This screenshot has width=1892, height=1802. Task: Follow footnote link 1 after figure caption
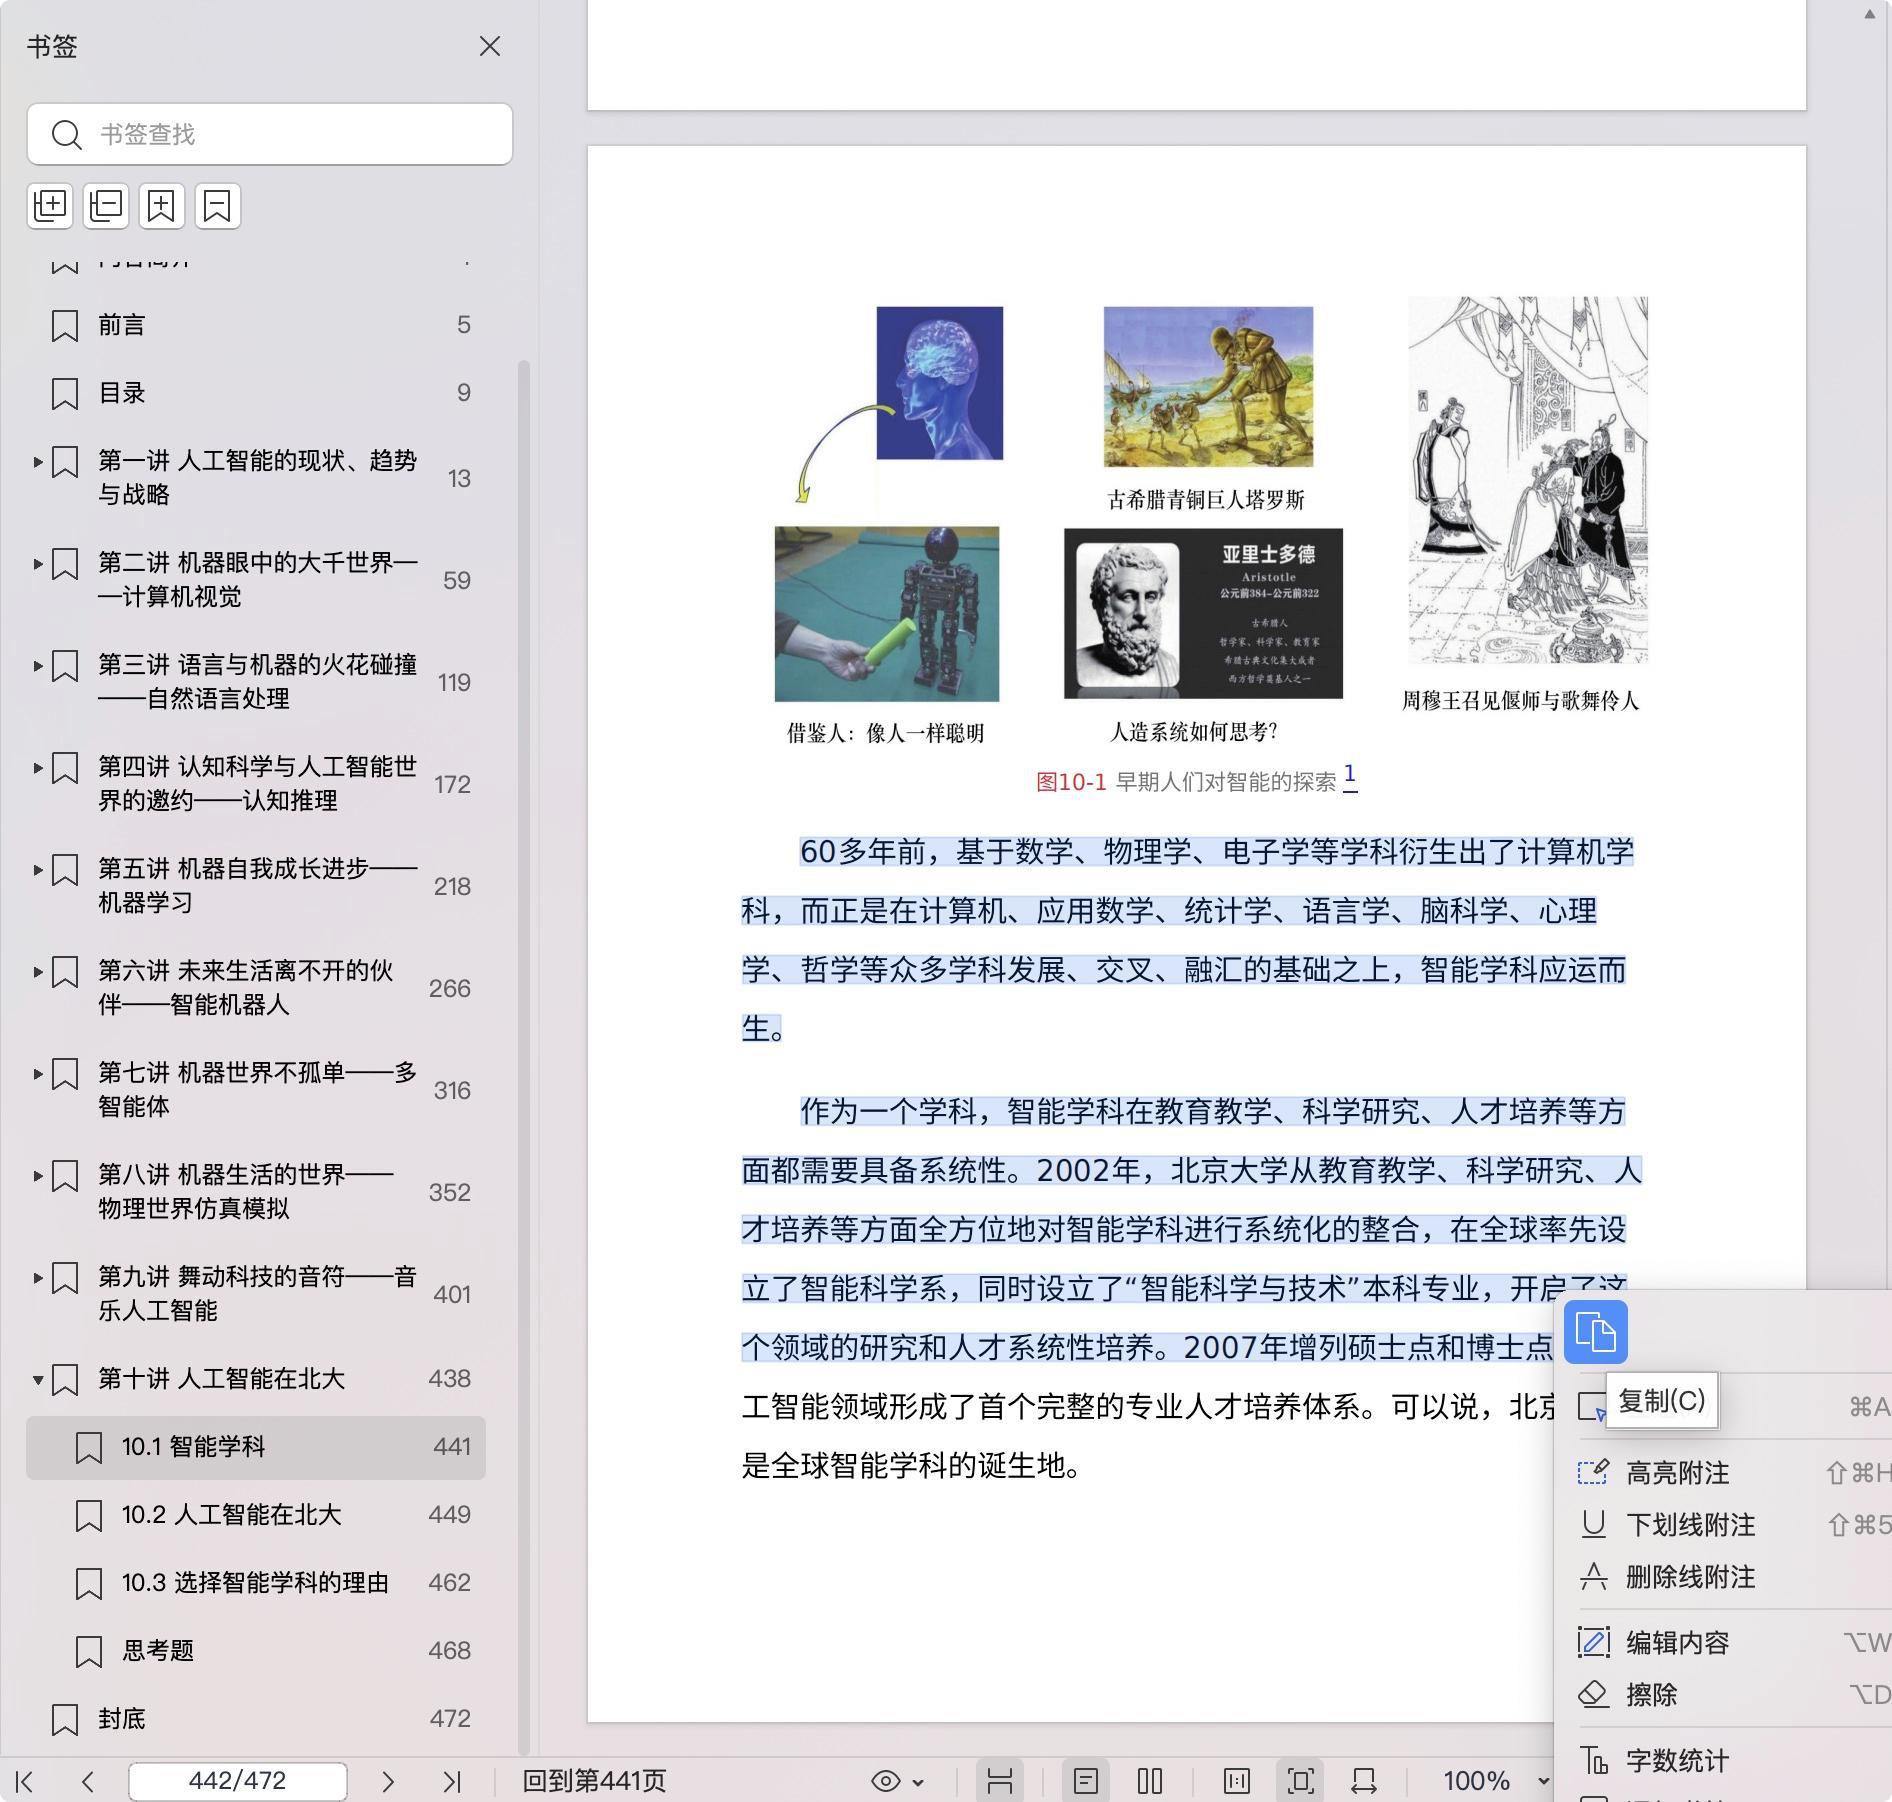pos(1349,776)
